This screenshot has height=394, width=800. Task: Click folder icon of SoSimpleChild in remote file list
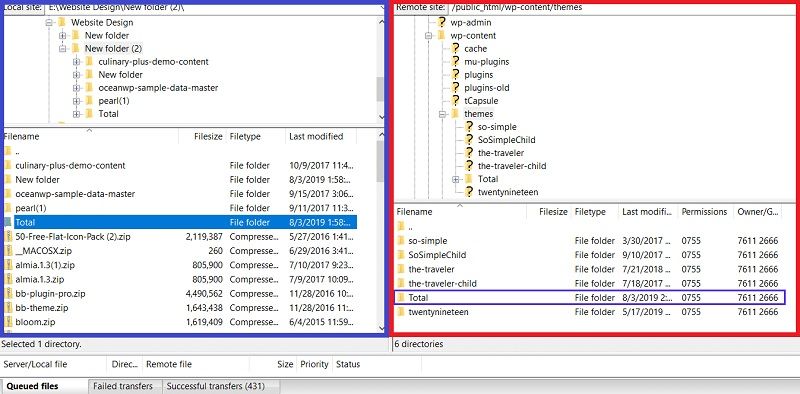(401, 255)
